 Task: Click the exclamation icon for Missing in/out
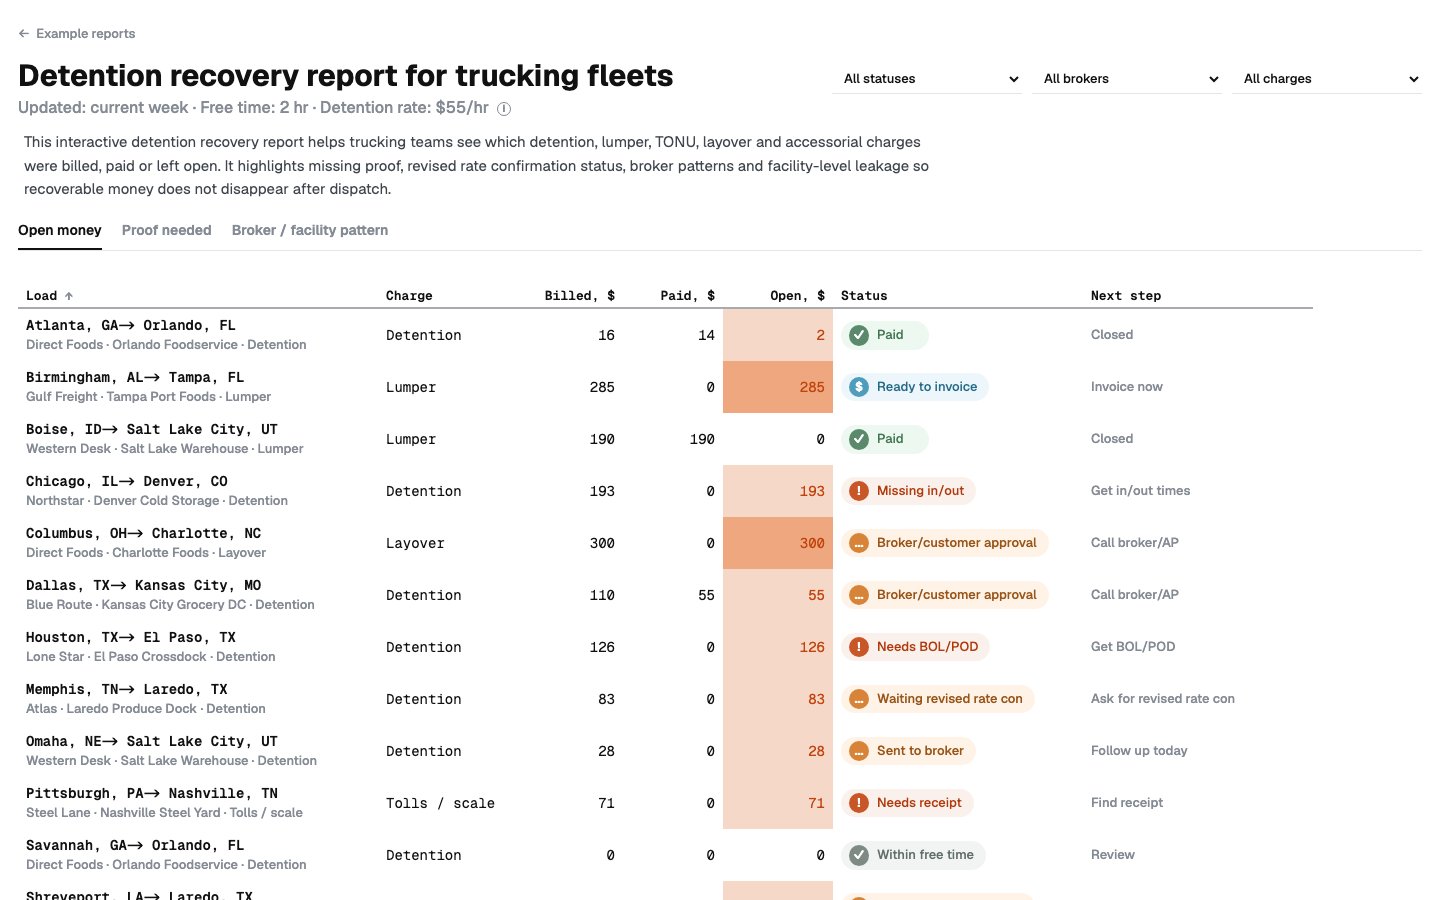coord(859,491)
